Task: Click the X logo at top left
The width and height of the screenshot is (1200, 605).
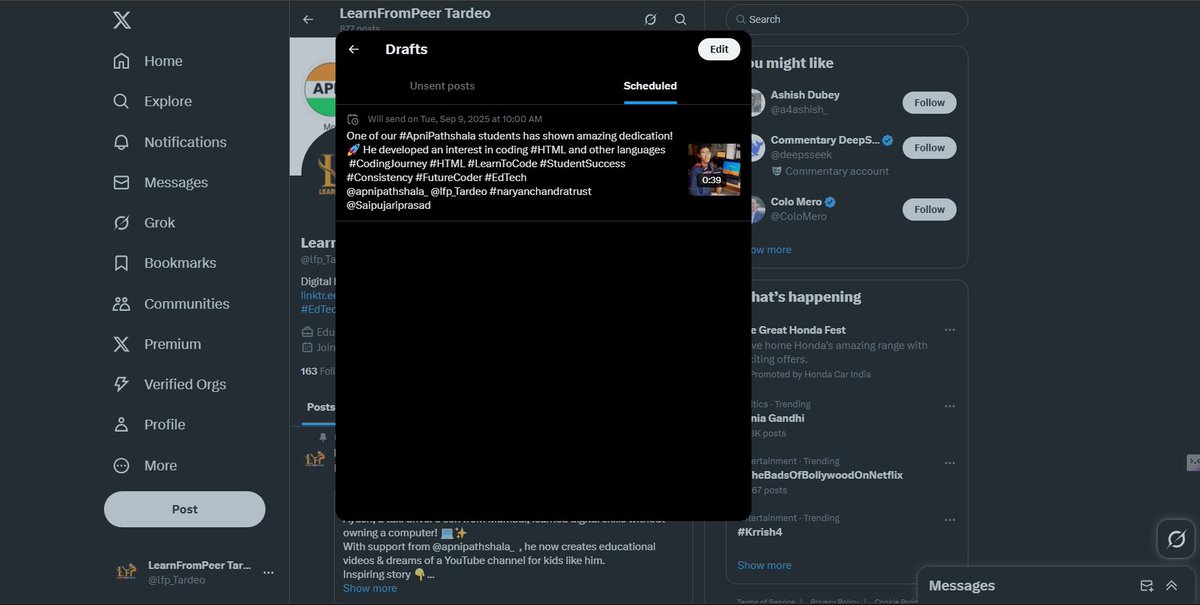Action: click(x=121, y=19)
